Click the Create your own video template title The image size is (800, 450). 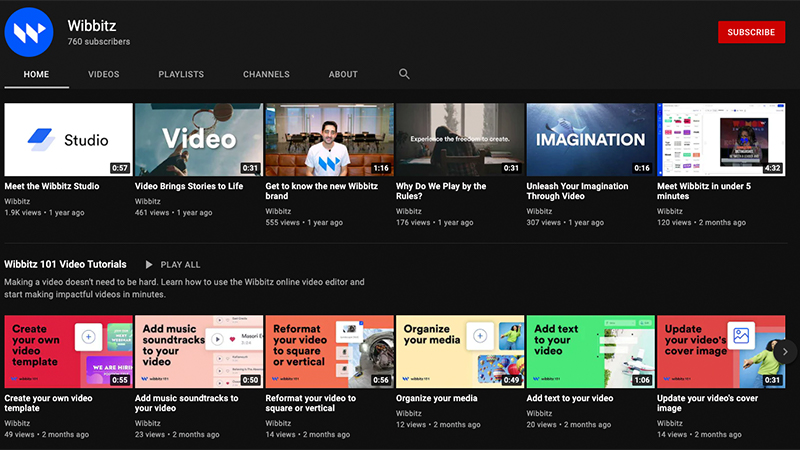[48, 403]
